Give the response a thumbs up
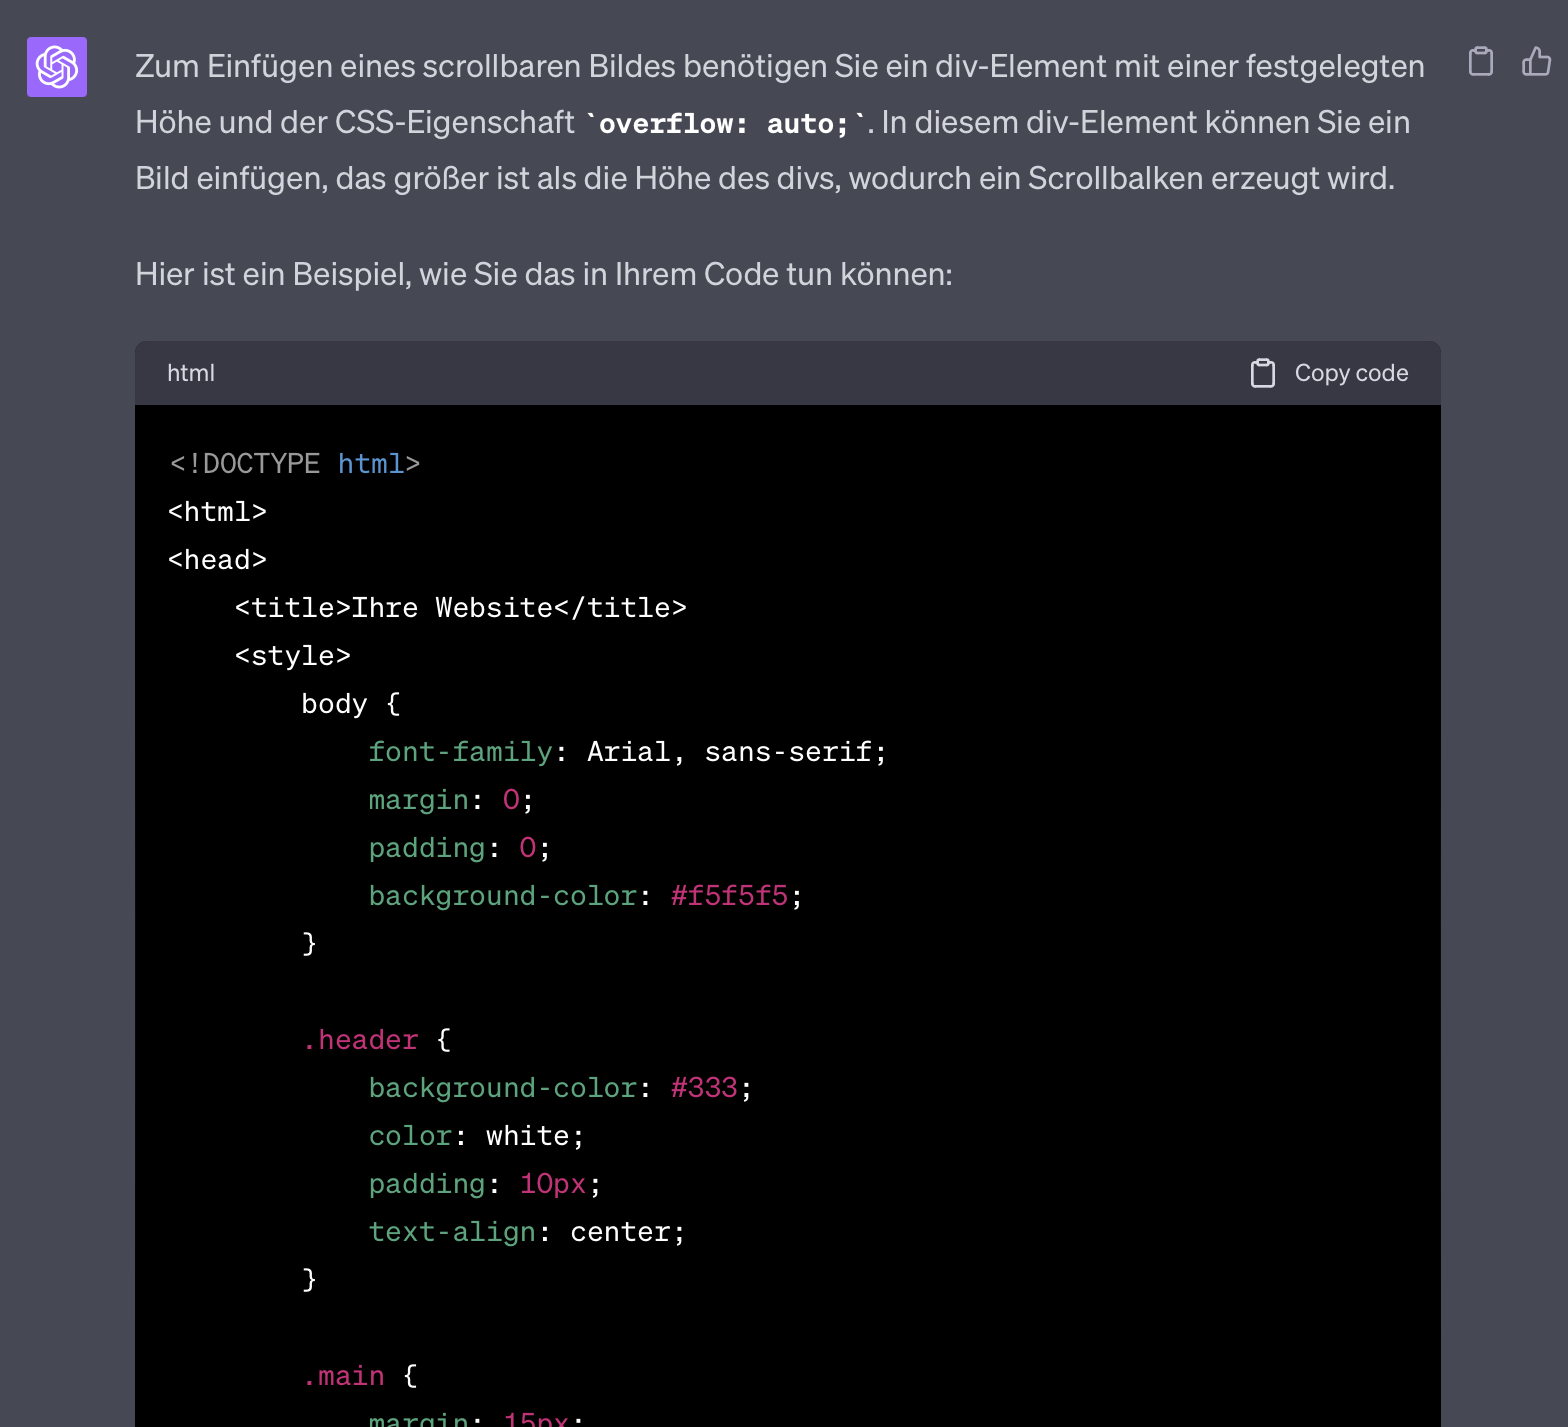 click(1536, 62)
